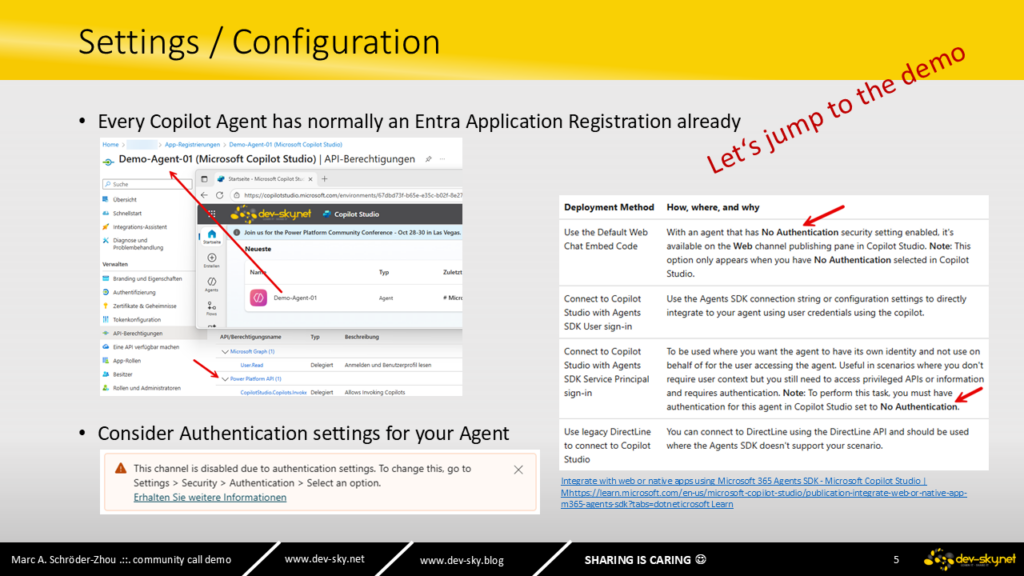Open the more options ellipsis beside the page title
Image resolution: width=1024 pixels, height=576 pixels.
pyautogui.click(x=443, y=159)
